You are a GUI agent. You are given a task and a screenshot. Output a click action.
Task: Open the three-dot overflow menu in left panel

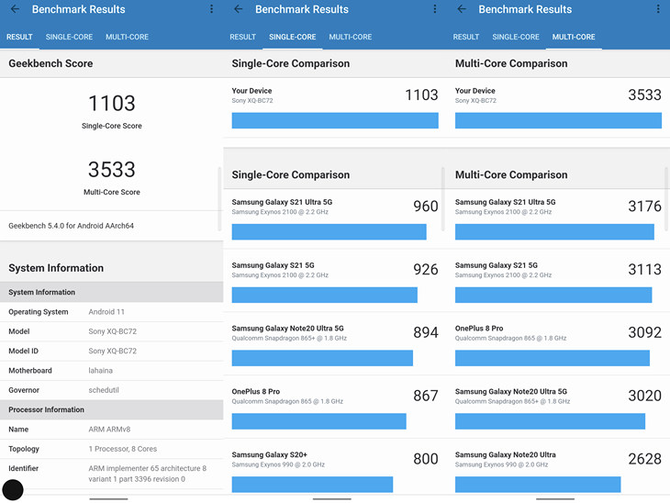pos(211,10)
